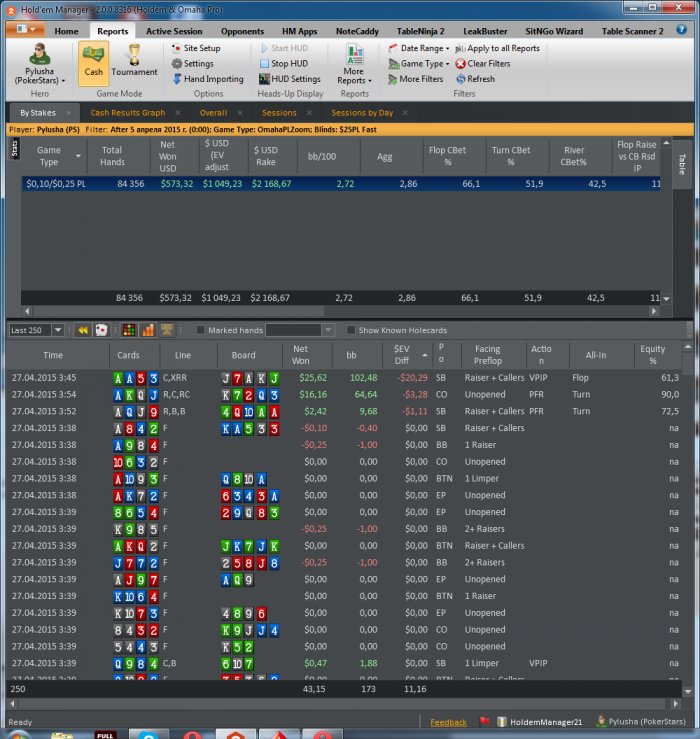Sort stats by bb/100 column
The height and width of the screenshot is (739, 700).
[x=329, y=156]
